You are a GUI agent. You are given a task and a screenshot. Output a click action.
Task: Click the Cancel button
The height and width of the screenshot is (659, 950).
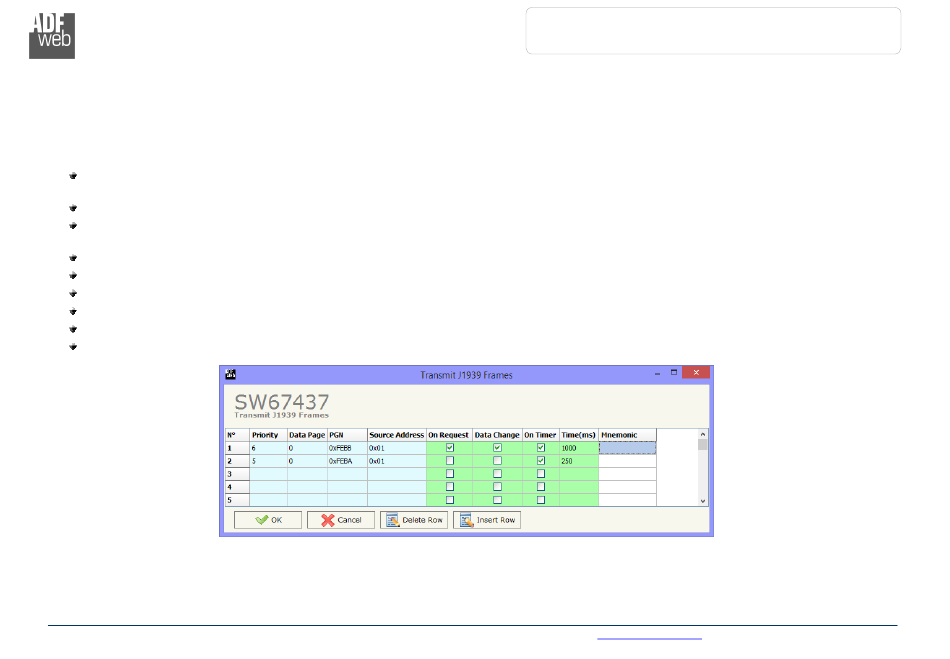[340, 520]
